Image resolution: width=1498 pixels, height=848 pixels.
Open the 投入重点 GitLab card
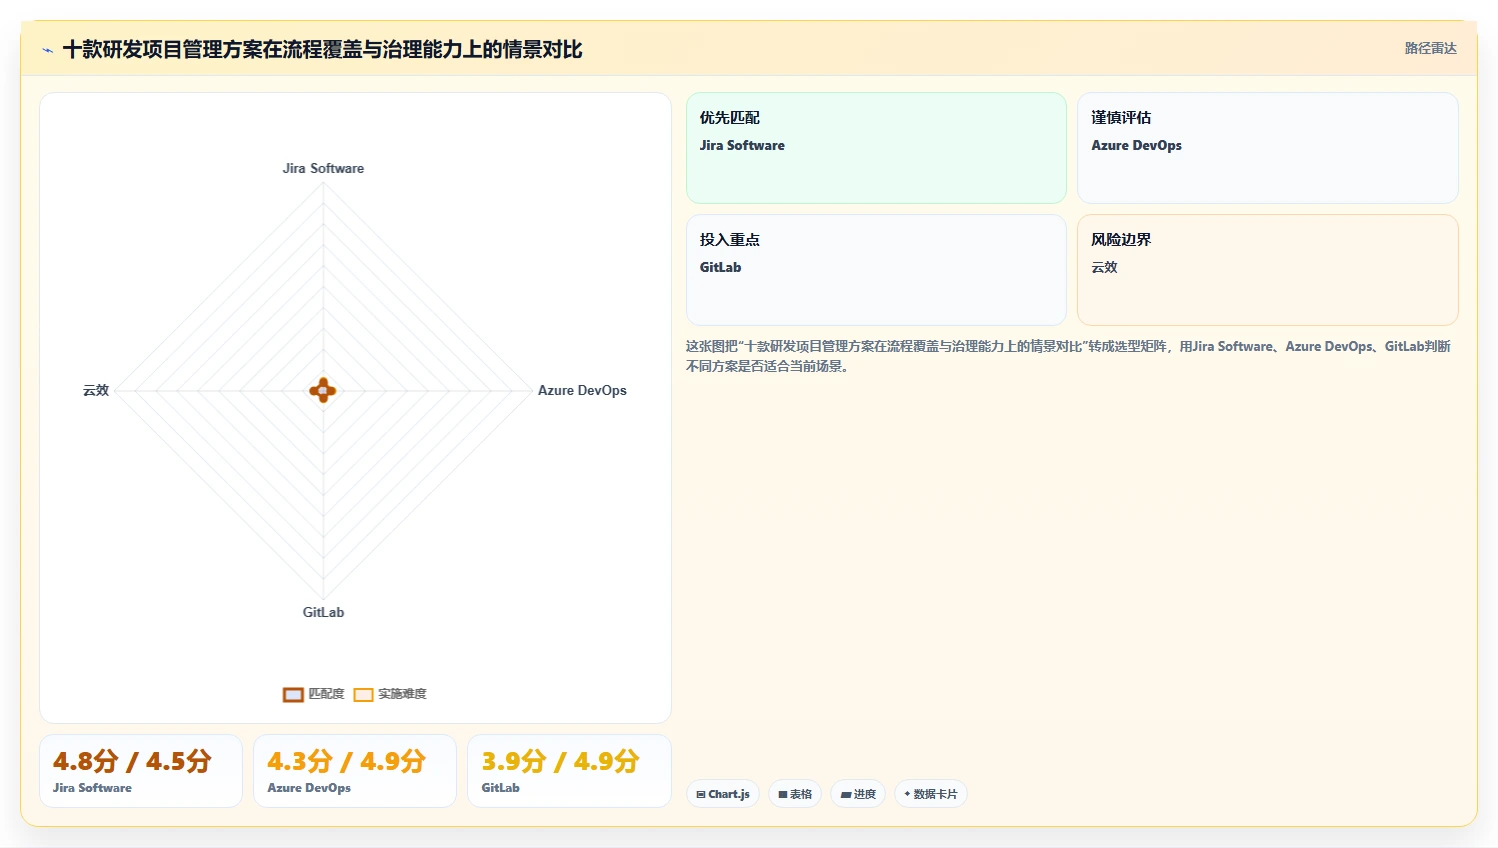[876, 270]
